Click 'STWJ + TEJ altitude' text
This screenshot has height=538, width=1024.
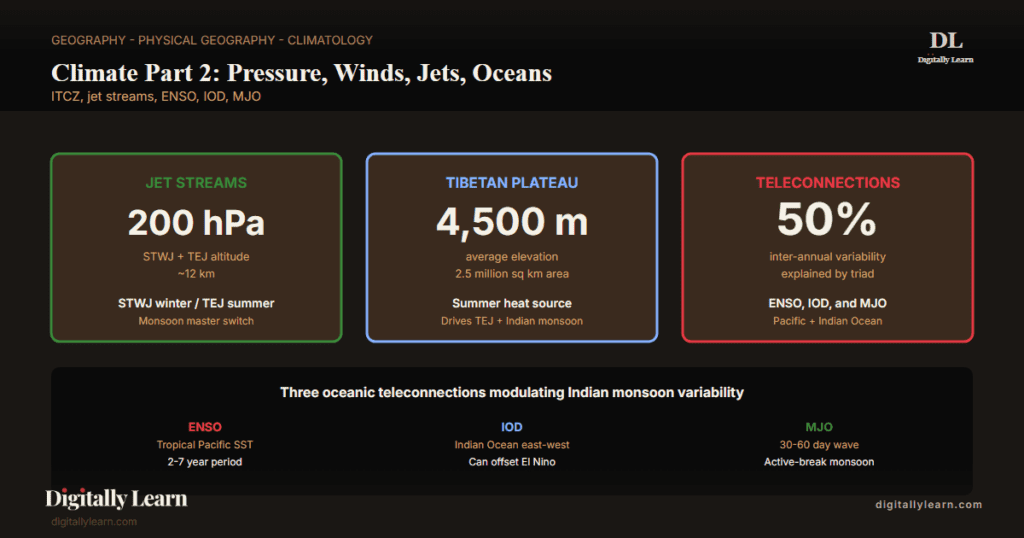click(x=196, y=257)
